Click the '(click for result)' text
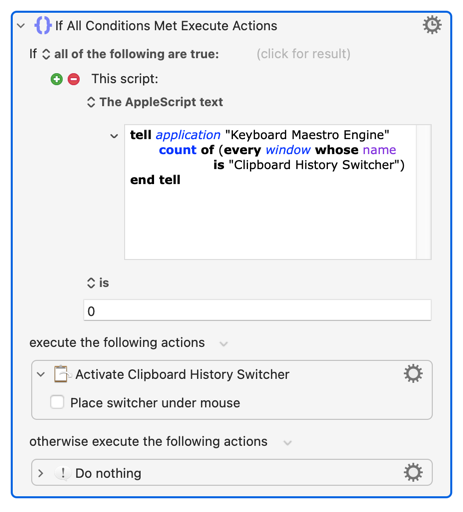 pos(303,54)
